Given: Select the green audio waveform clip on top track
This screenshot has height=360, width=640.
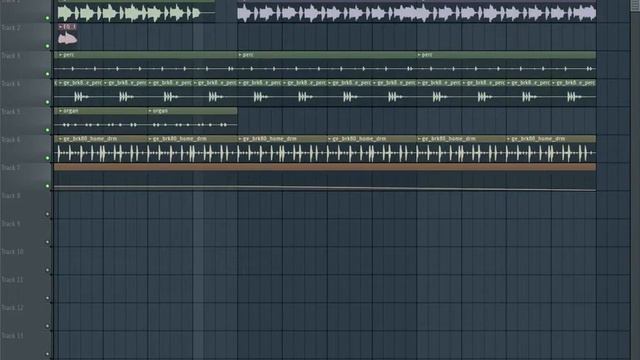Looking at the screenshot, I should [135, 12].
